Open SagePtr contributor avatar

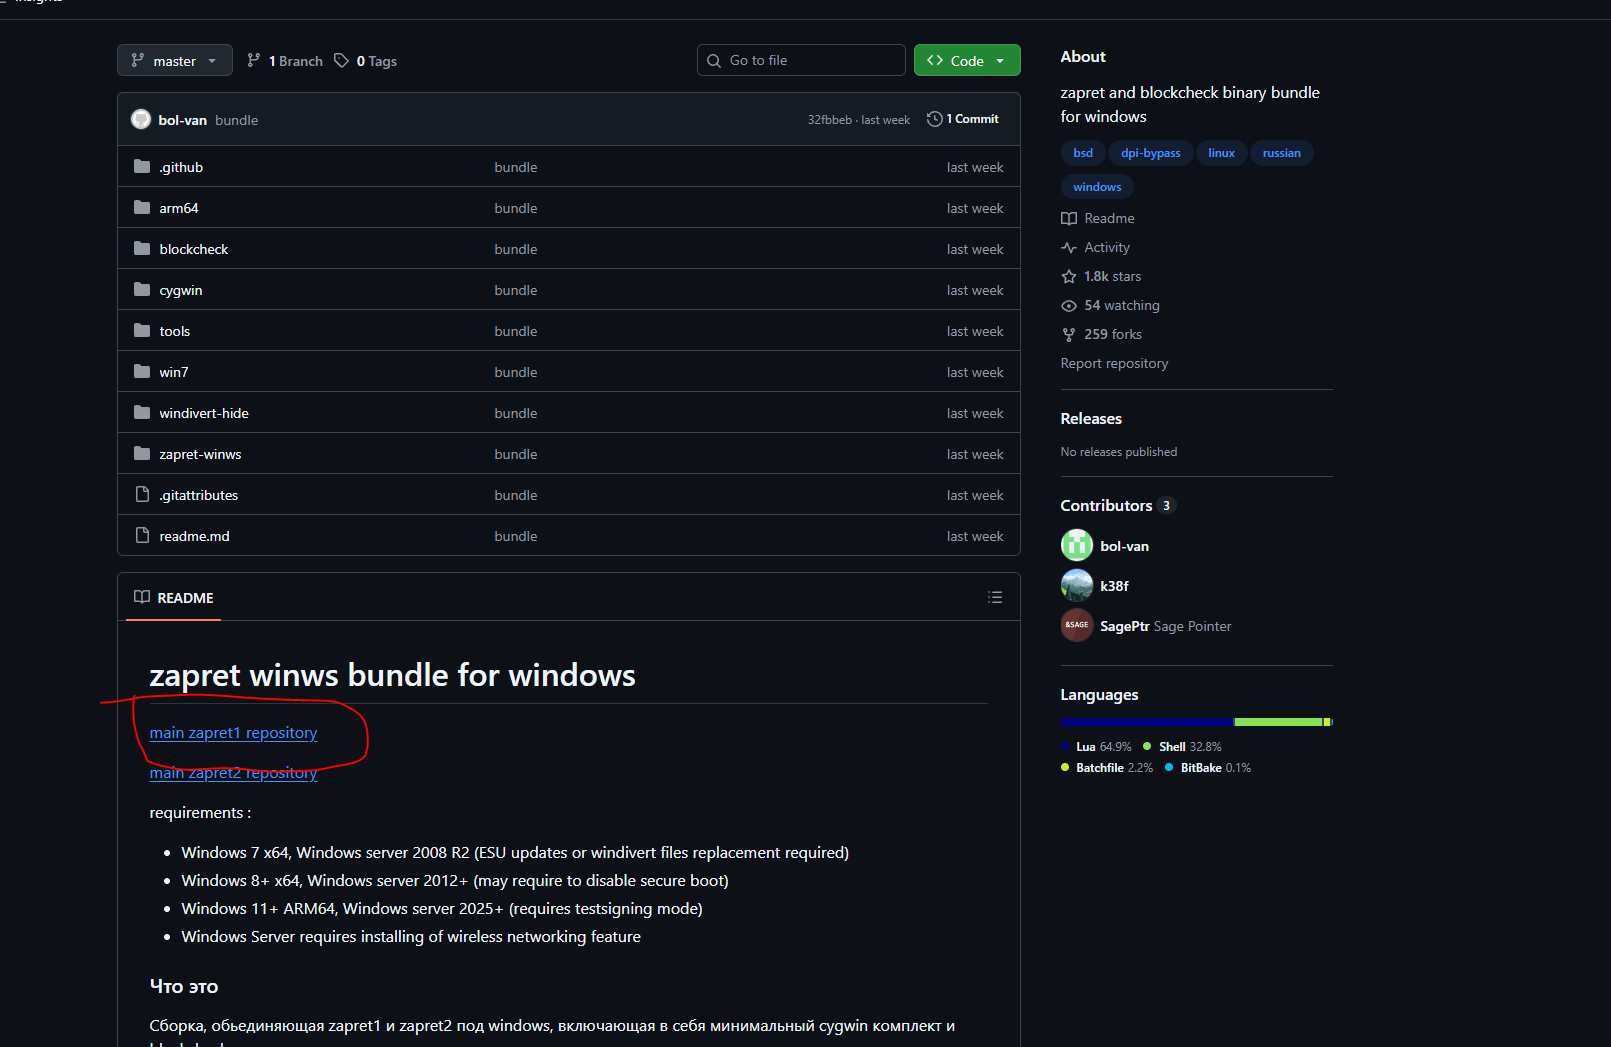tap(1077, 625)
